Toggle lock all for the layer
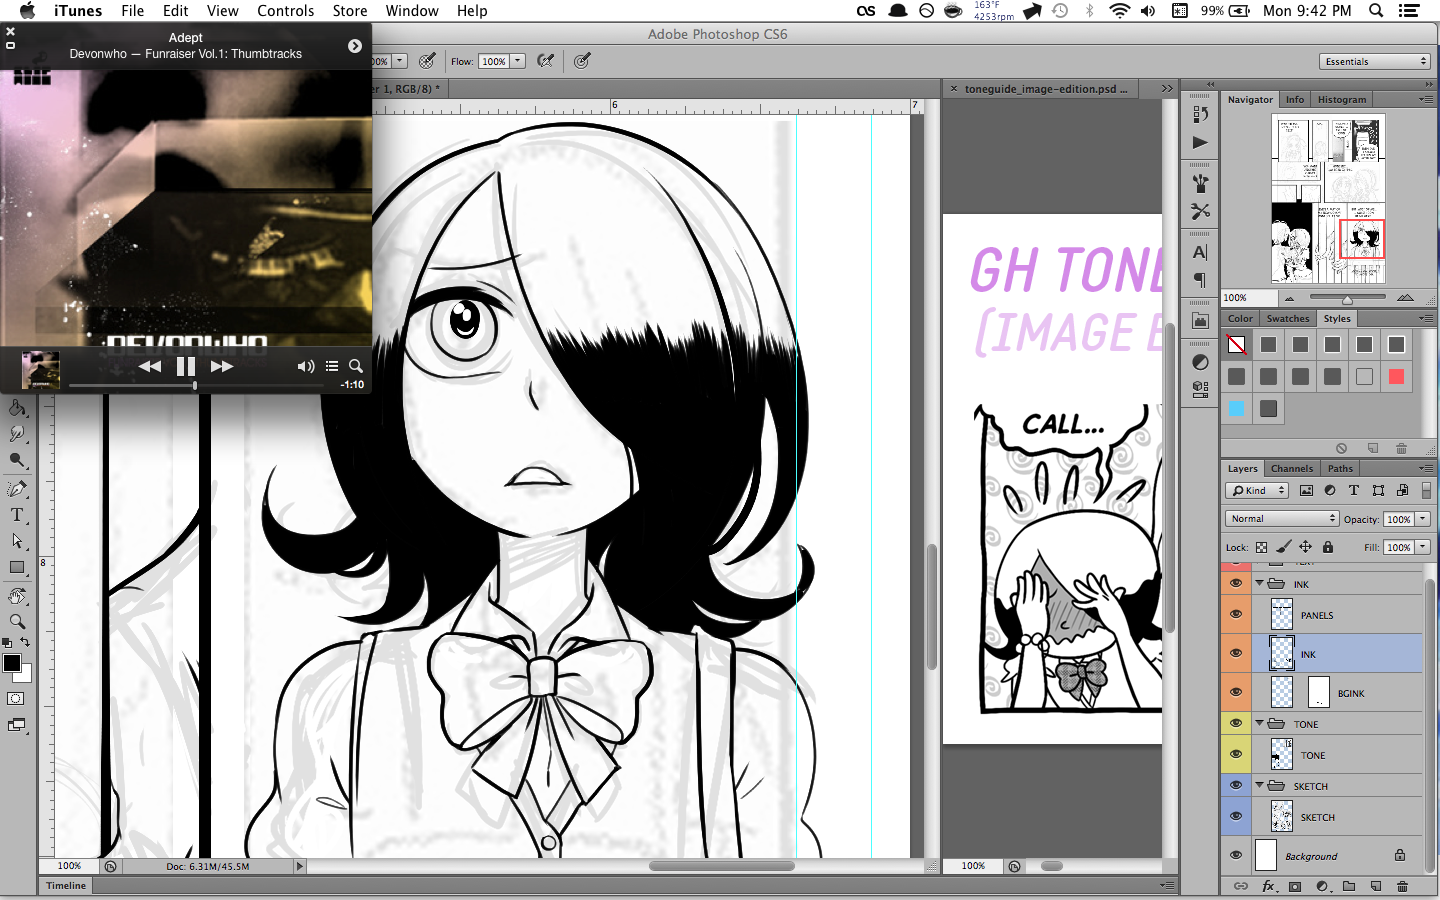Image resolution: width=1440 pixels, height=900 pixels. pos(1328,547)
